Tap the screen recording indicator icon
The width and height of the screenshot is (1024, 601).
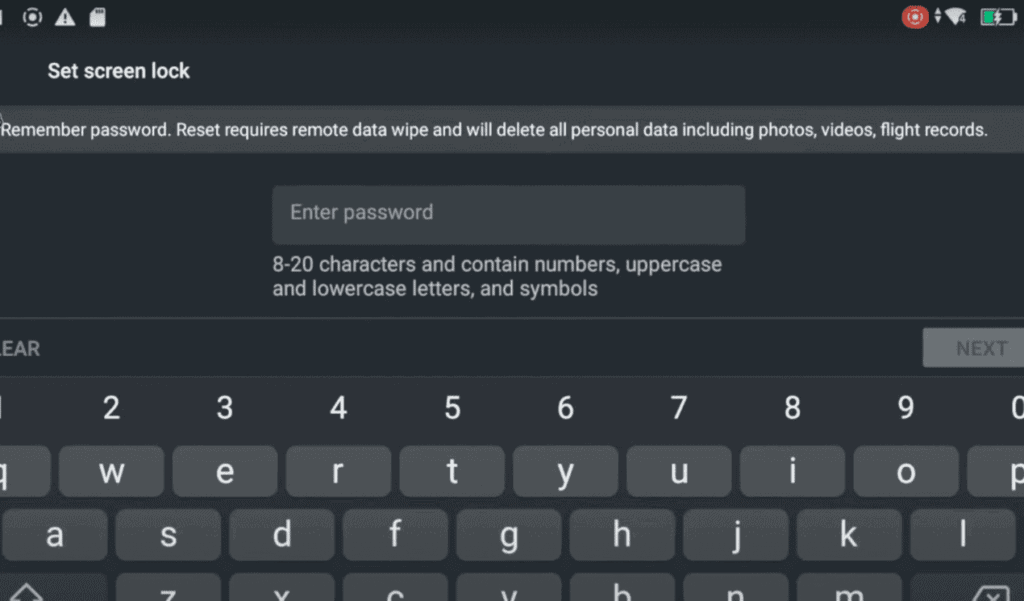coord(33,17)
